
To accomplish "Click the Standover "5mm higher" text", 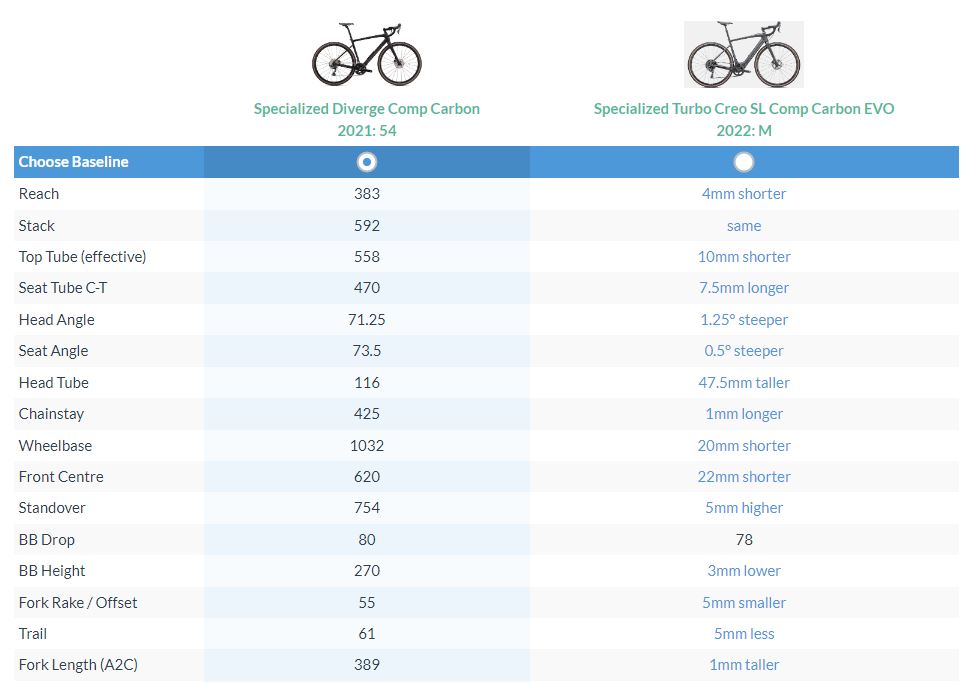I will [x=743, y=508].
